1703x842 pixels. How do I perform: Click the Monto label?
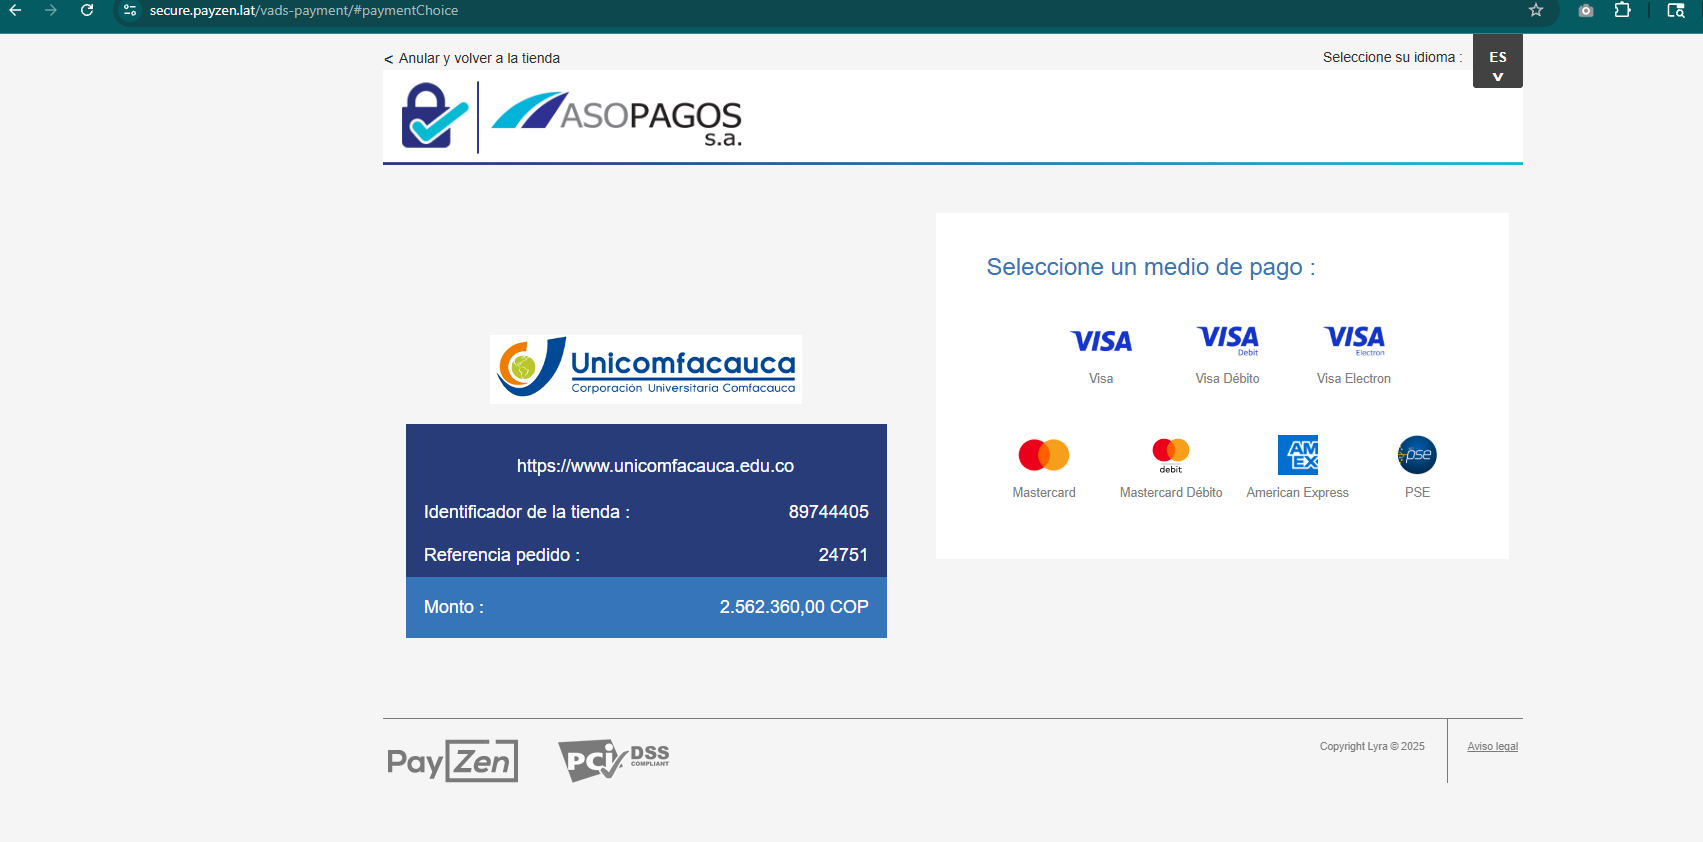(454, 607)
